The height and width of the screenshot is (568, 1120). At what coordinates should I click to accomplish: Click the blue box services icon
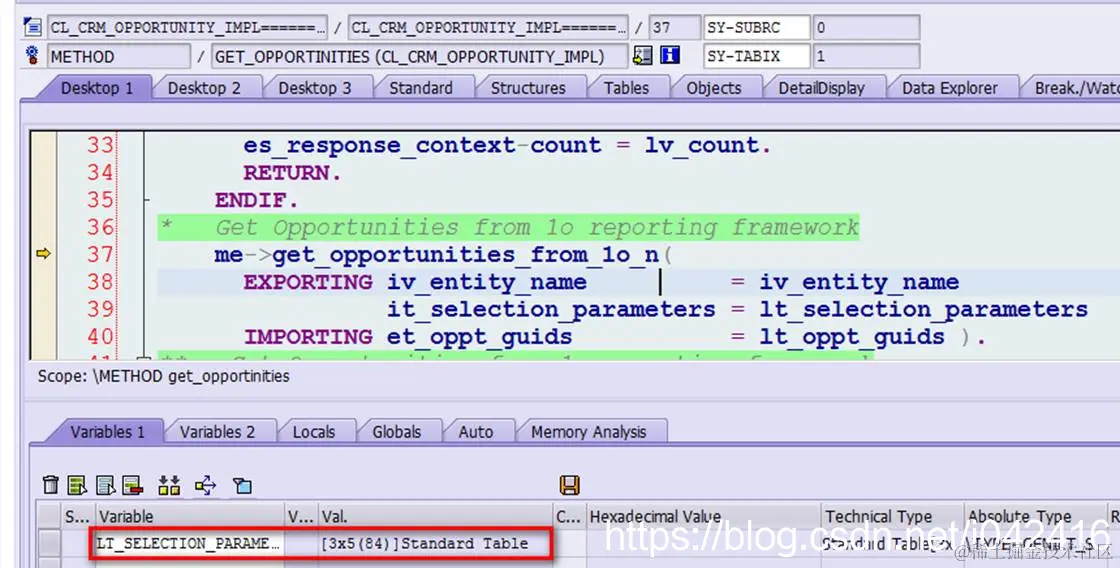point(242,485)
